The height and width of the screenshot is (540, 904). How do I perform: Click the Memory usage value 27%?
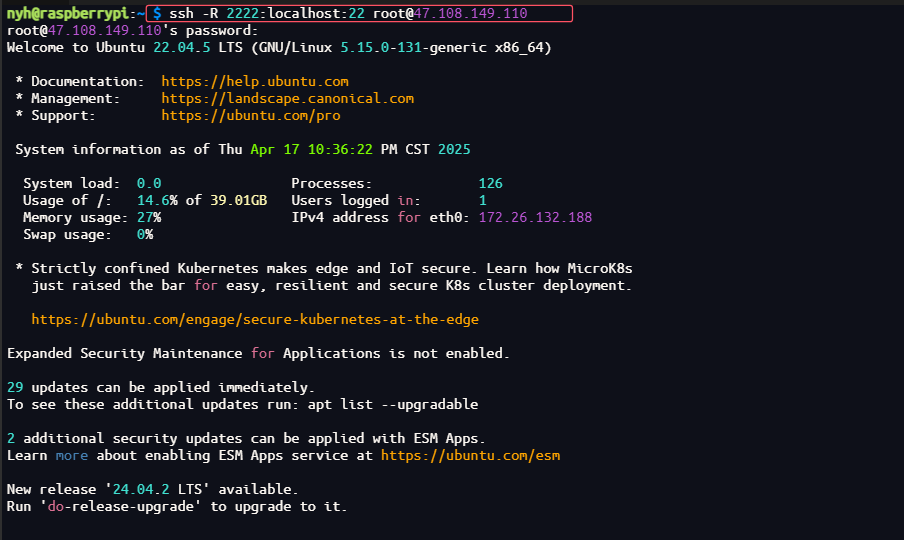(149, 217)
